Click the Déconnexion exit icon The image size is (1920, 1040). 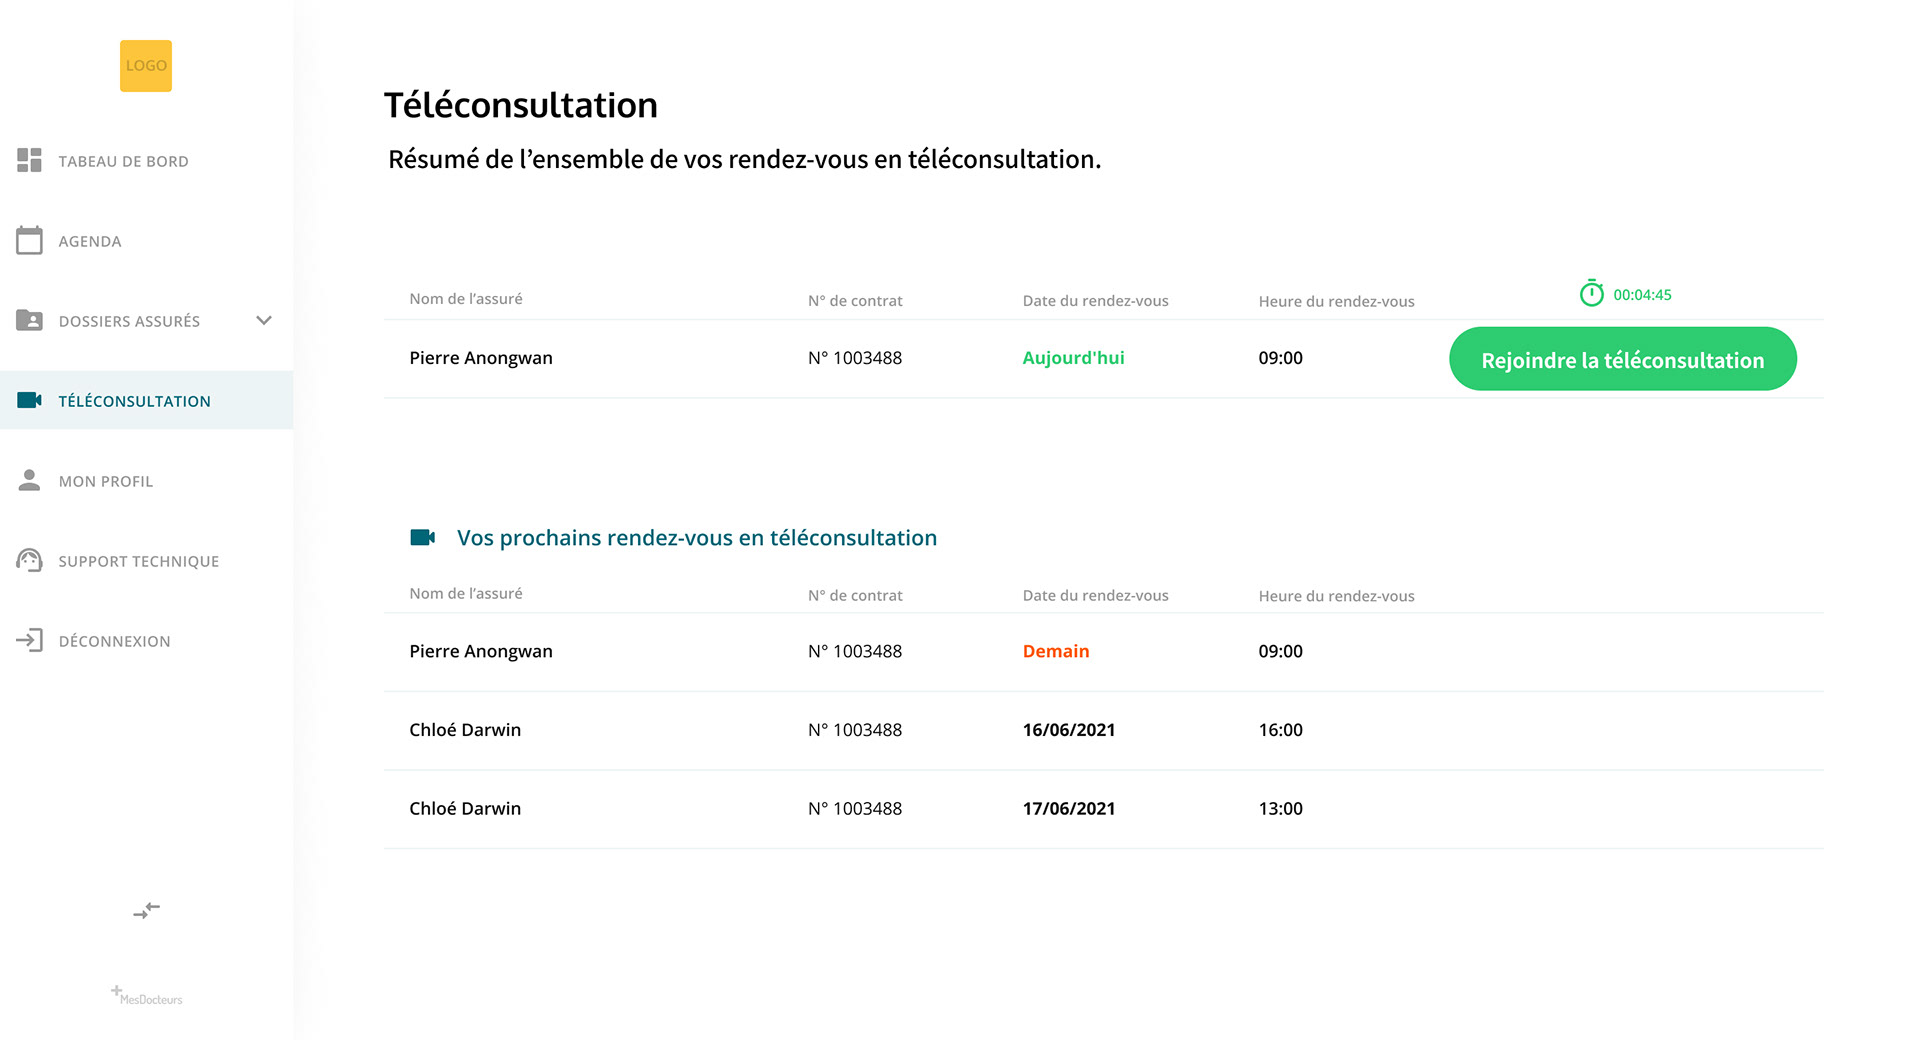pos(29,640)
